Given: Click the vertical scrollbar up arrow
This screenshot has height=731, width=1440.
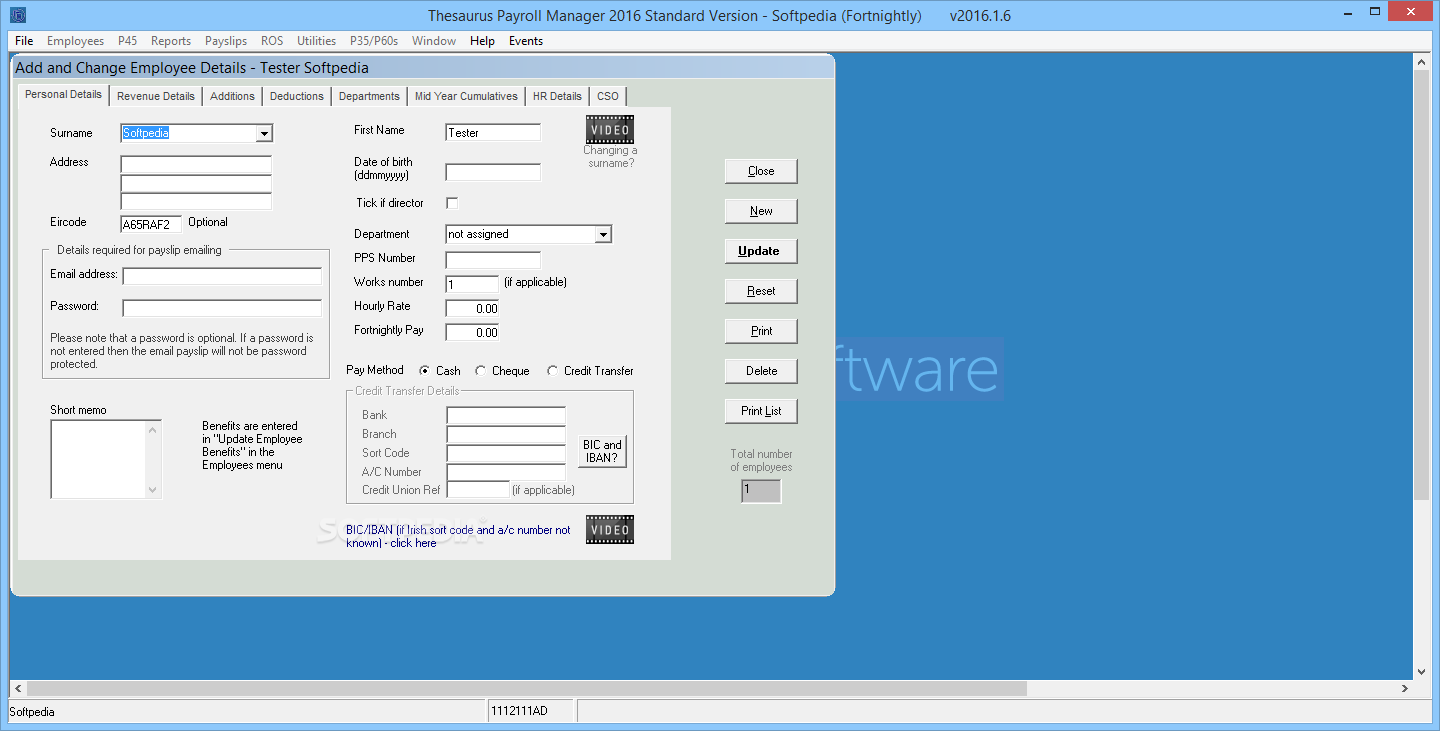Looking at the screenshot, I should 1421,62.
